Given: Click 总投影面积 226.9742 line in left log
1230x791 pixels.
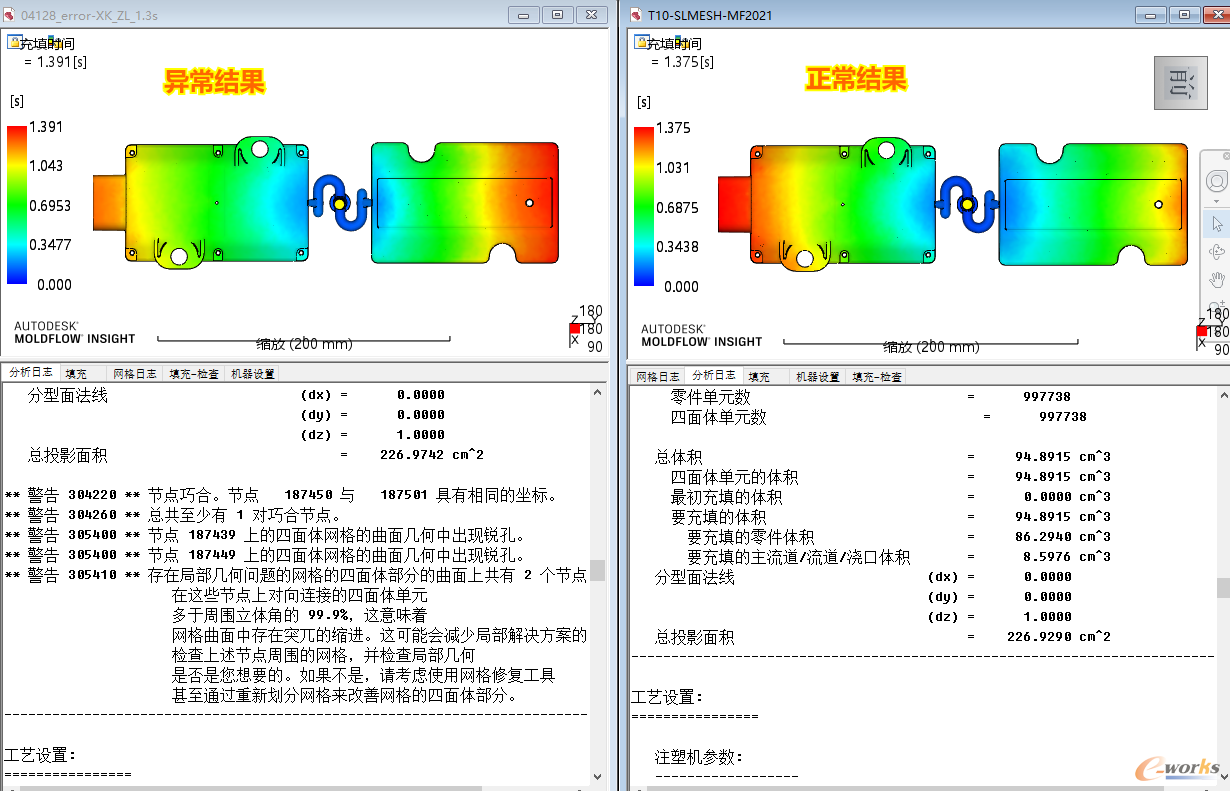Looking at the screenshot, I should click(x=256, y=455).
